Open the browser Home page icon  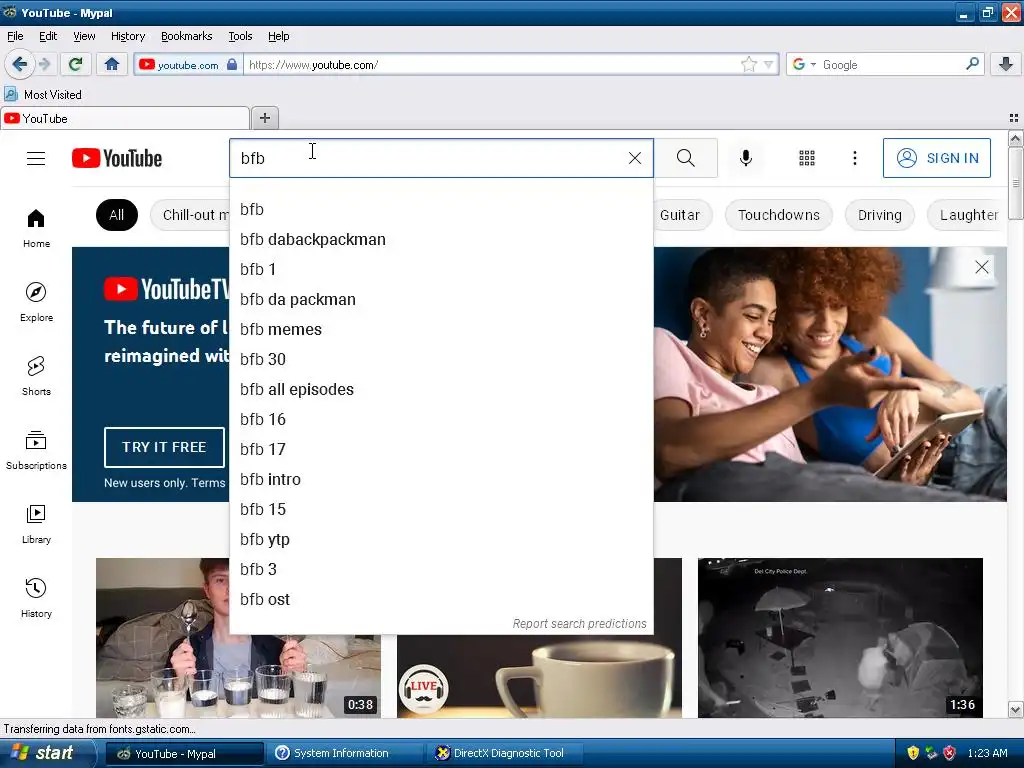pyautogui.click(x=112, y=64)
